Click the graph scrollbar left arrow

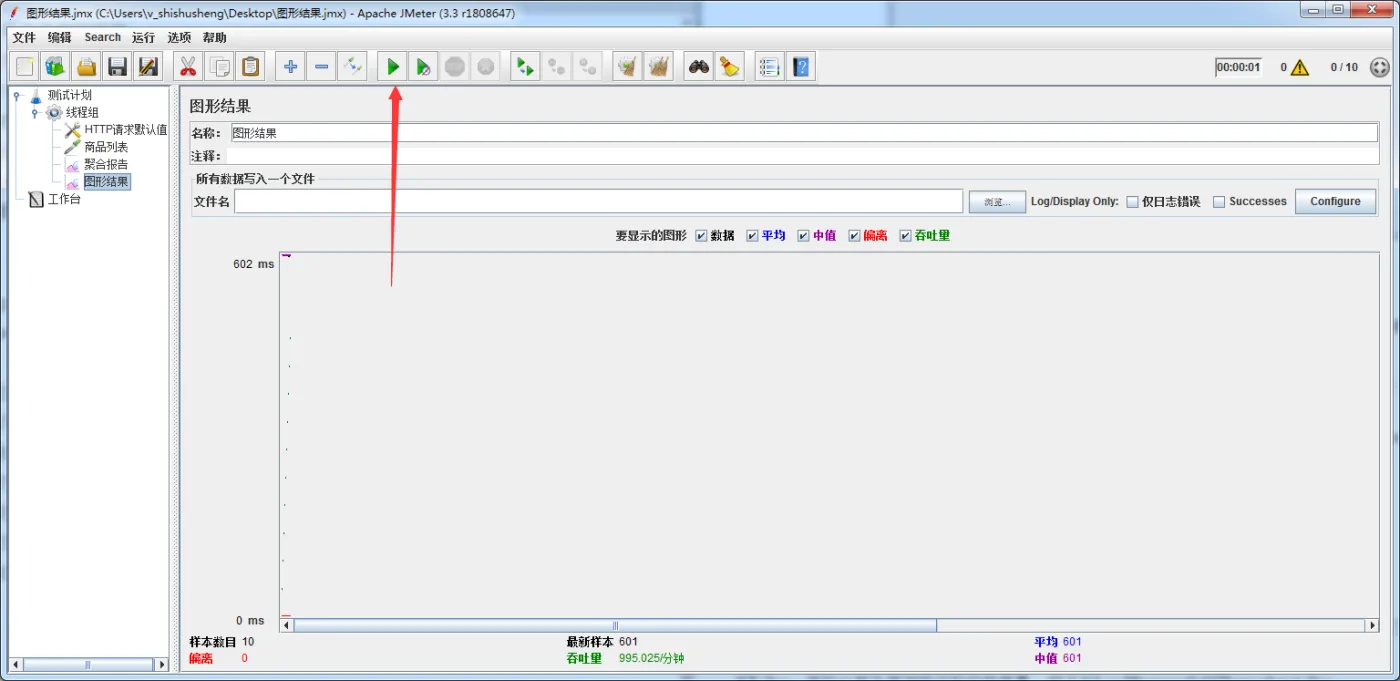[287, 625]
